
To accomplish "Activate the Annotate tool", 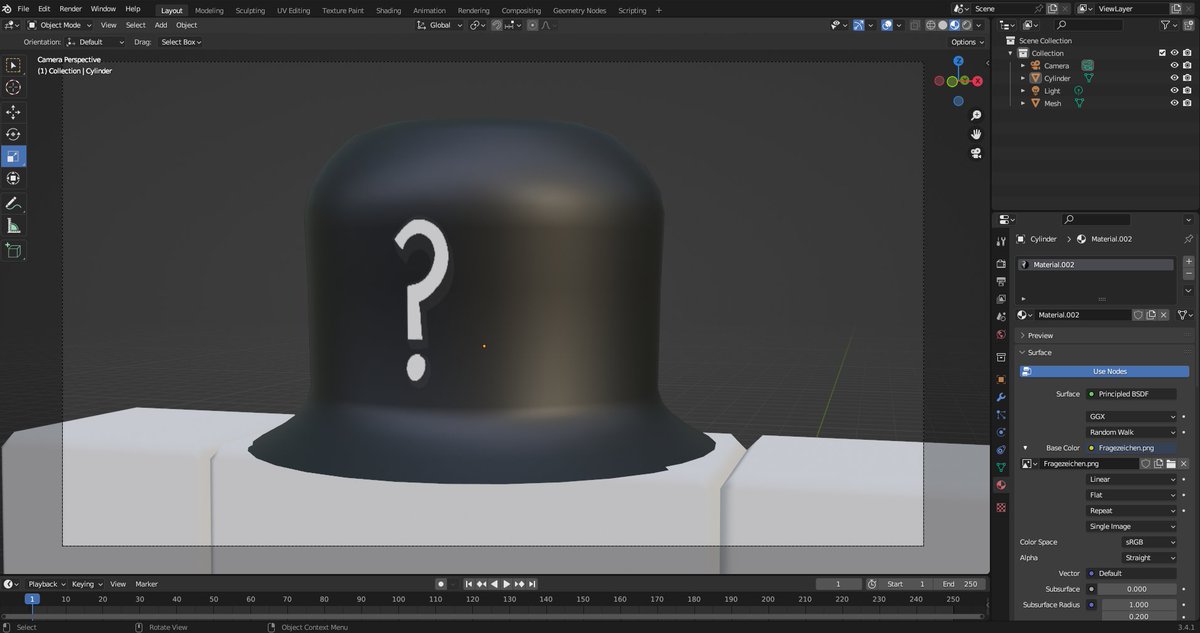I will (14, 203).
